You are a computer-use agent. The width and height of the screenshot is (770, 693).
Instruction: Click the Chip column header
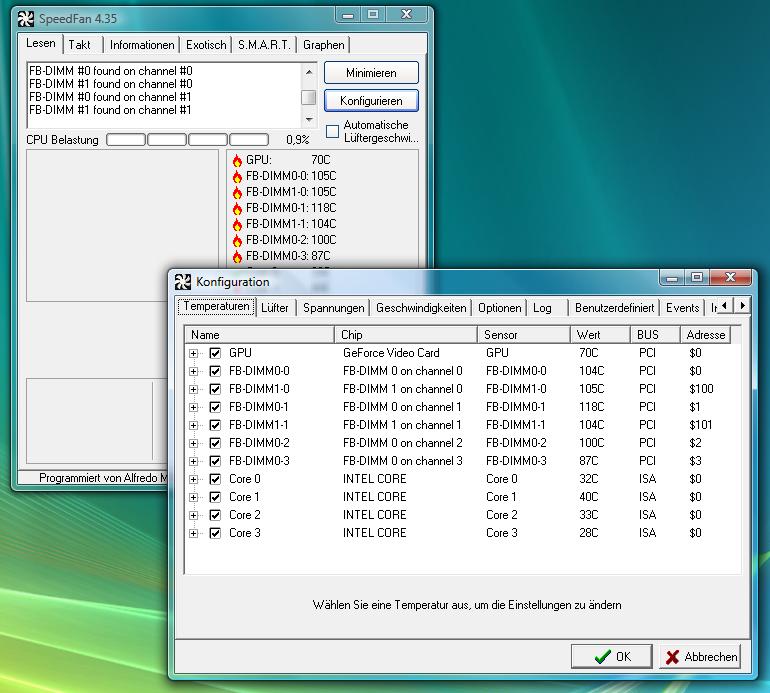coord(406,335)
